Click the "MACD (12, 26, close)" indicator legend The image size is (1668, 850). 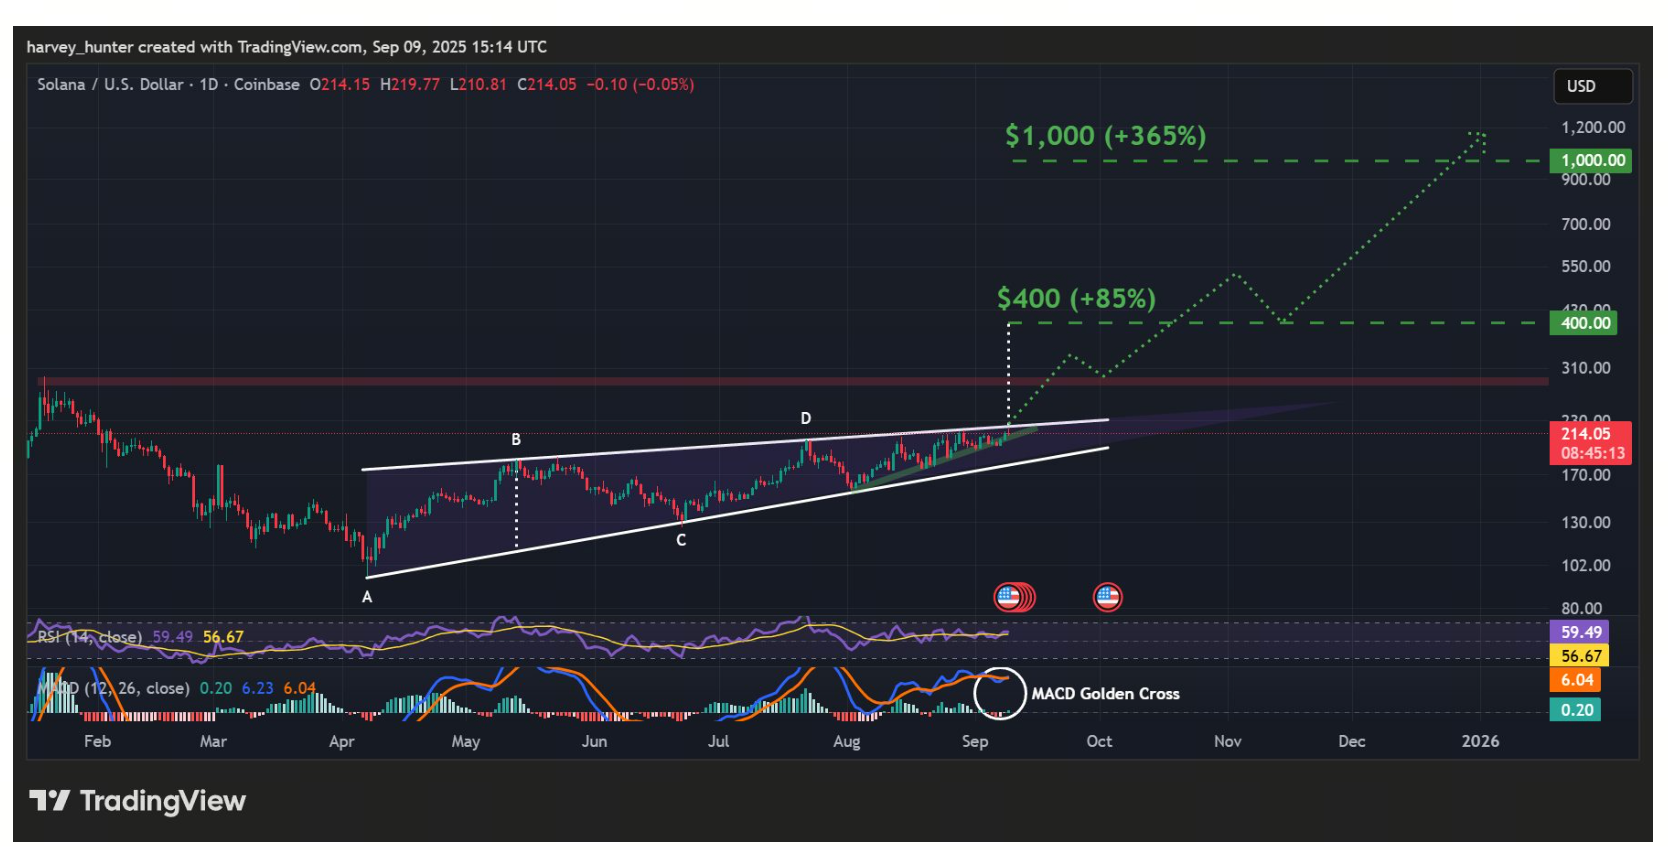[x=113, y=688]
